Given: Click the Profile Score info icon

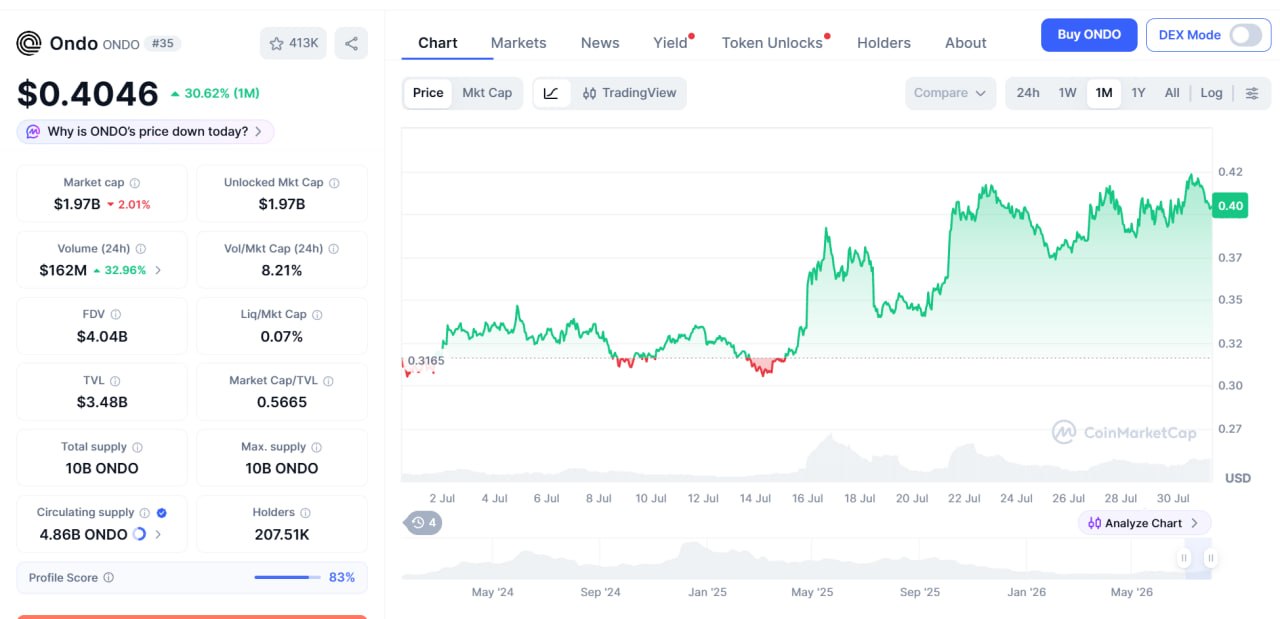Looking at the screenshot, I should click(109, 578).
